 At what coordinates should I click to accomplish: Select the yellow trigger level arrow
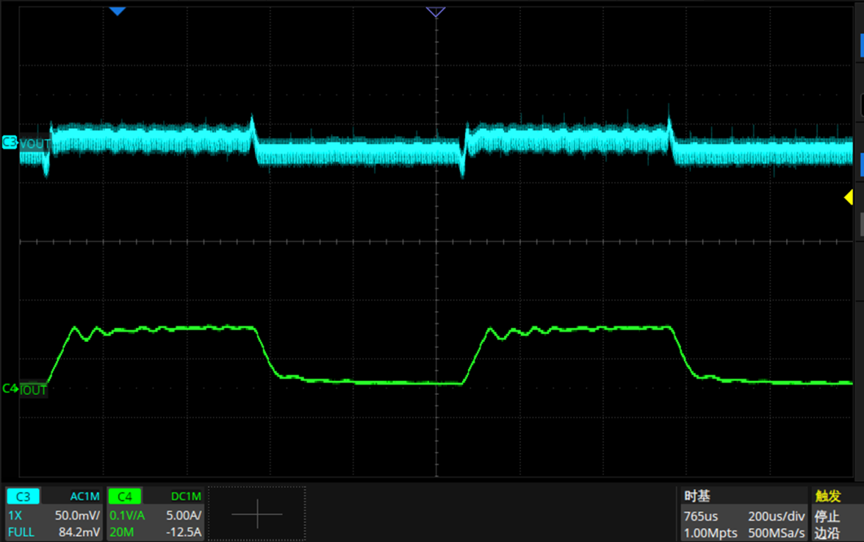click(849, 197)
